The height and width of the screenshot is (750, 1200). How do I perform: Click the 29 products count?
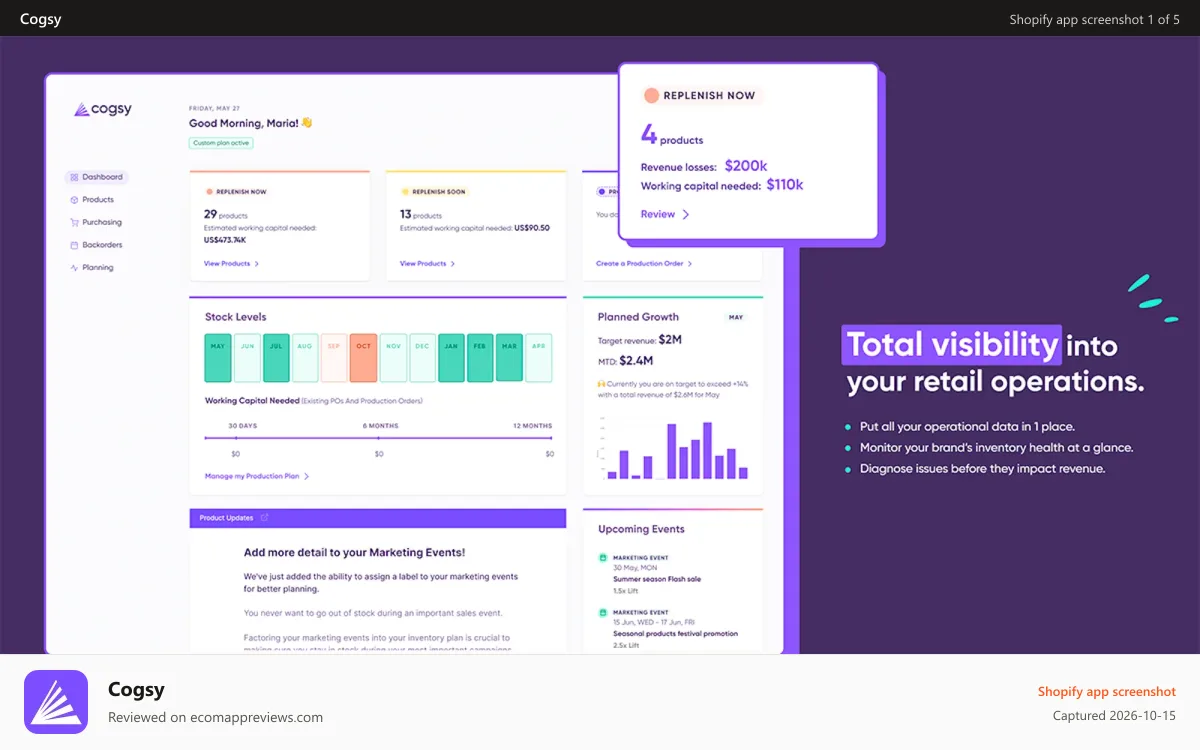(226, 214)
